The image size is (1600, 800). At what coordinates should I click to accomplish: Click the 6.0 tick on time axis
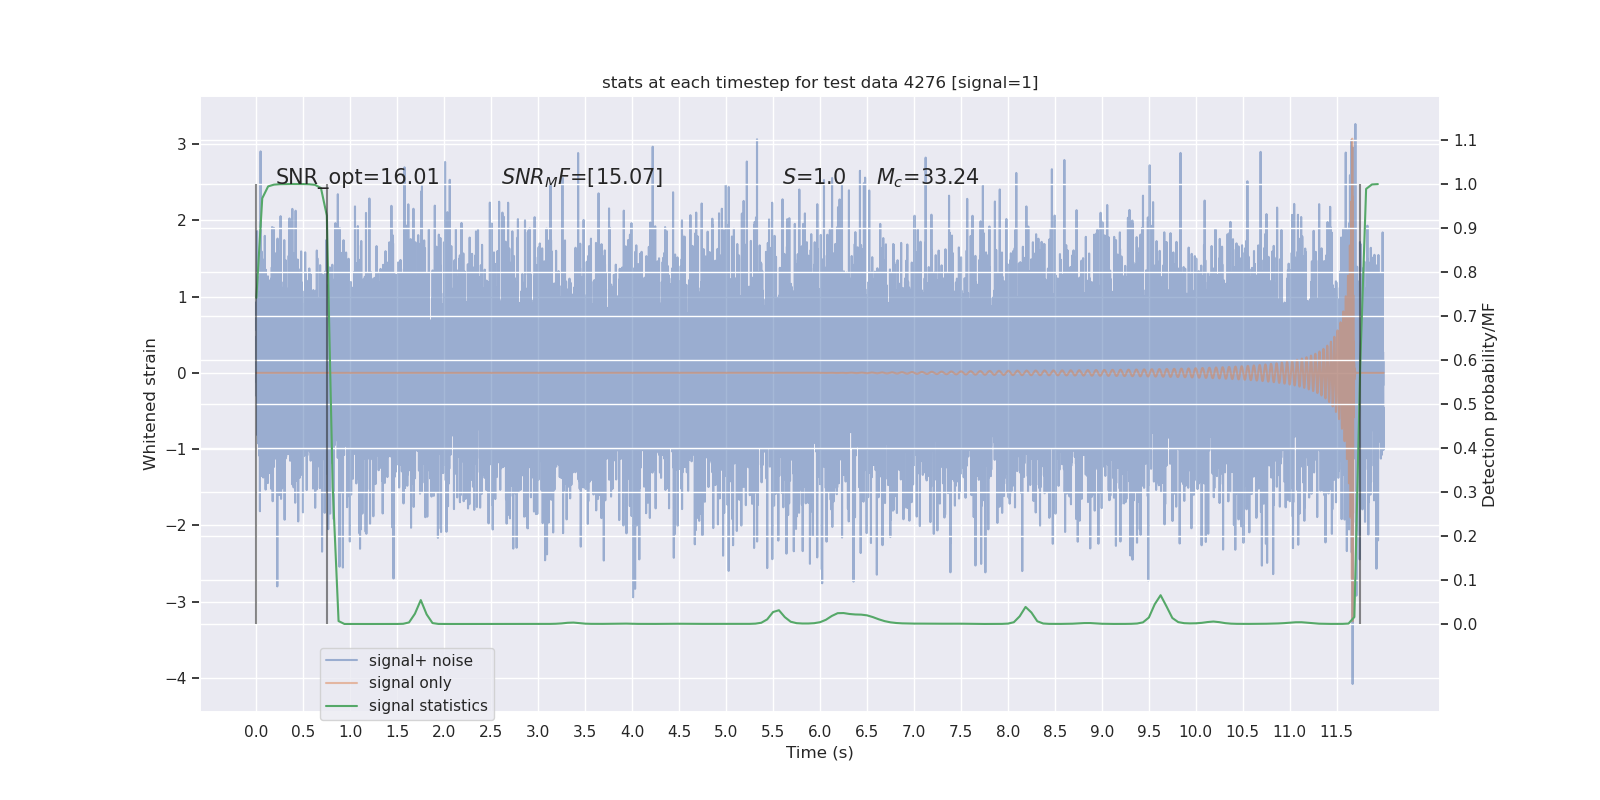pyautogui.click(x=820, y=732)
